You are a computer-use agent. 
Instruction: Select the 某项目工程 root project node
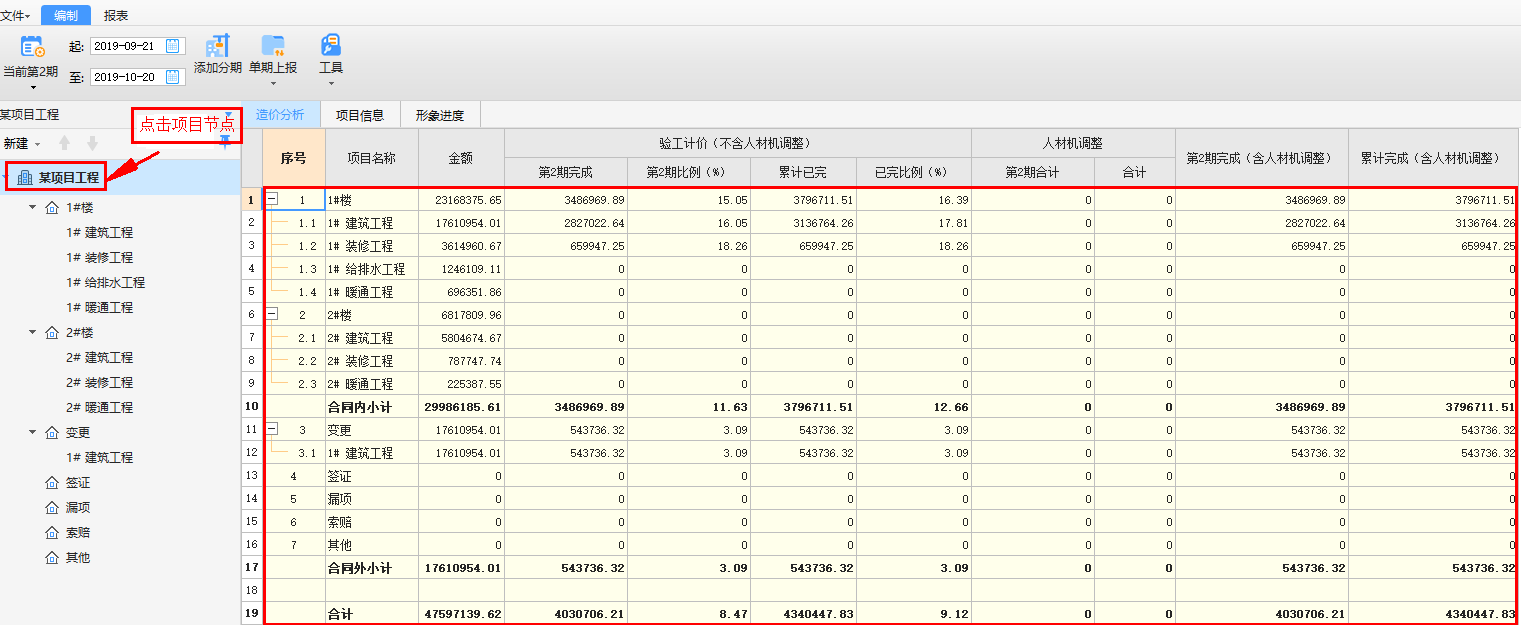click(68, 178)
